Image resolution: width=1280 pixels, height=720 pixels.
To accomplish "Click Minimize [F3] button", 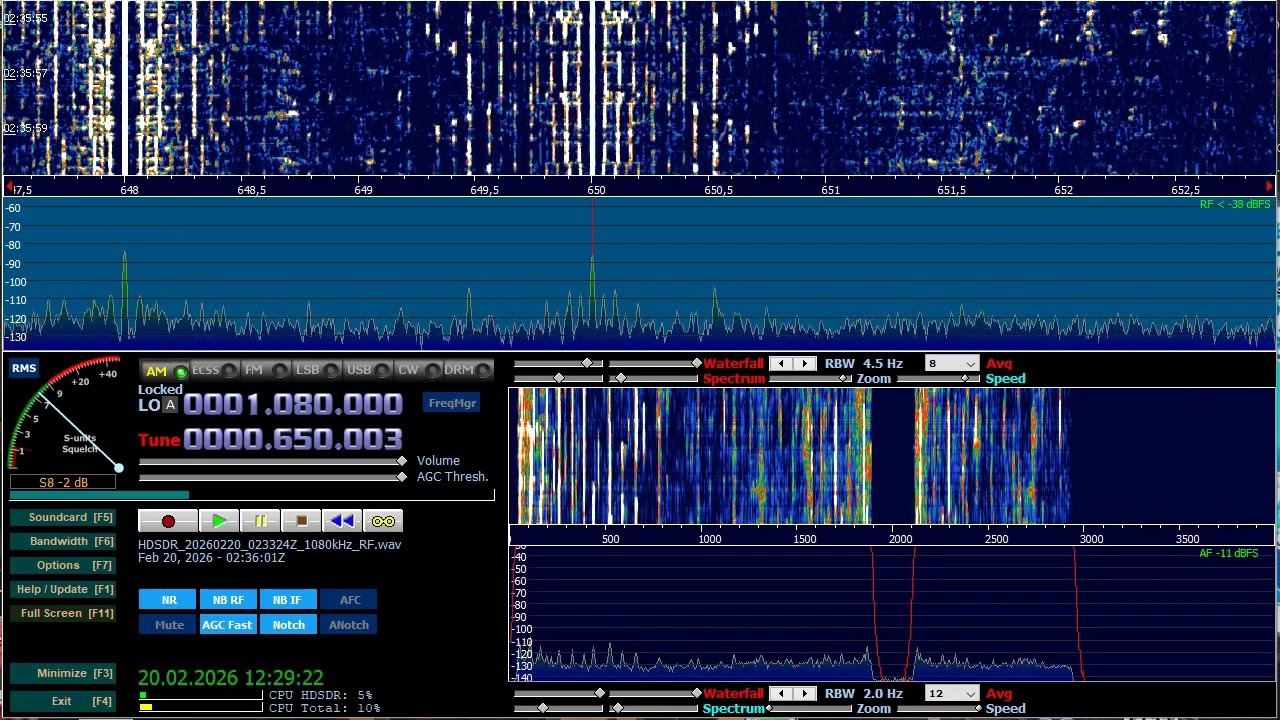I will point(63,674).
